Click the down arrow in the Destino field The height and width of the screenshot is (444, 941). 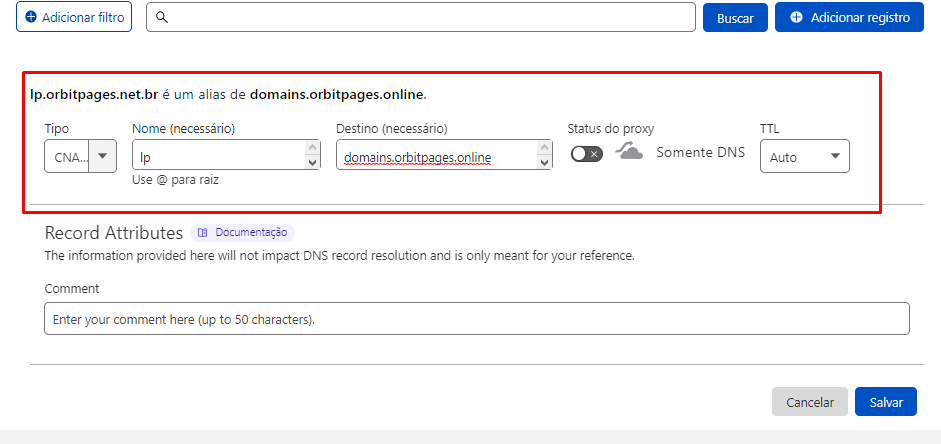coord(544,162)
